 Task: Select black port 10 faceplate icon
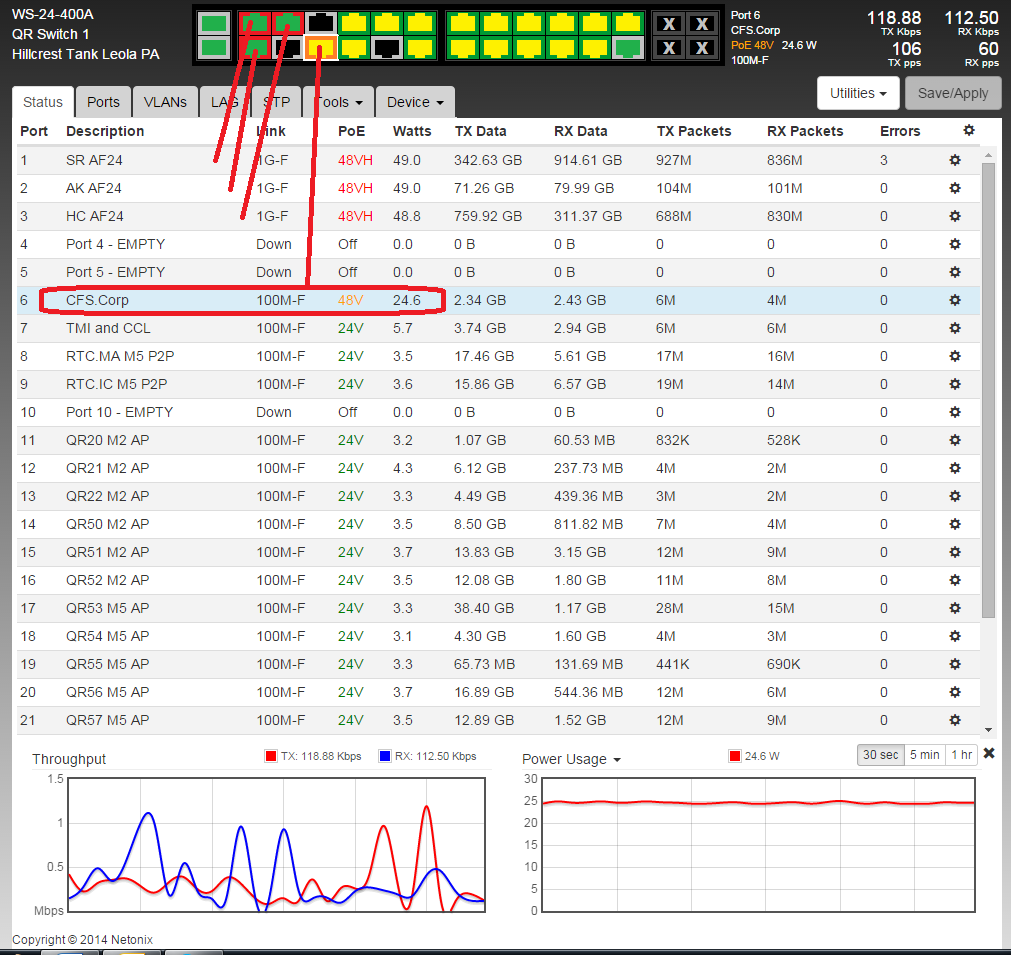click(x=387, y=48)
